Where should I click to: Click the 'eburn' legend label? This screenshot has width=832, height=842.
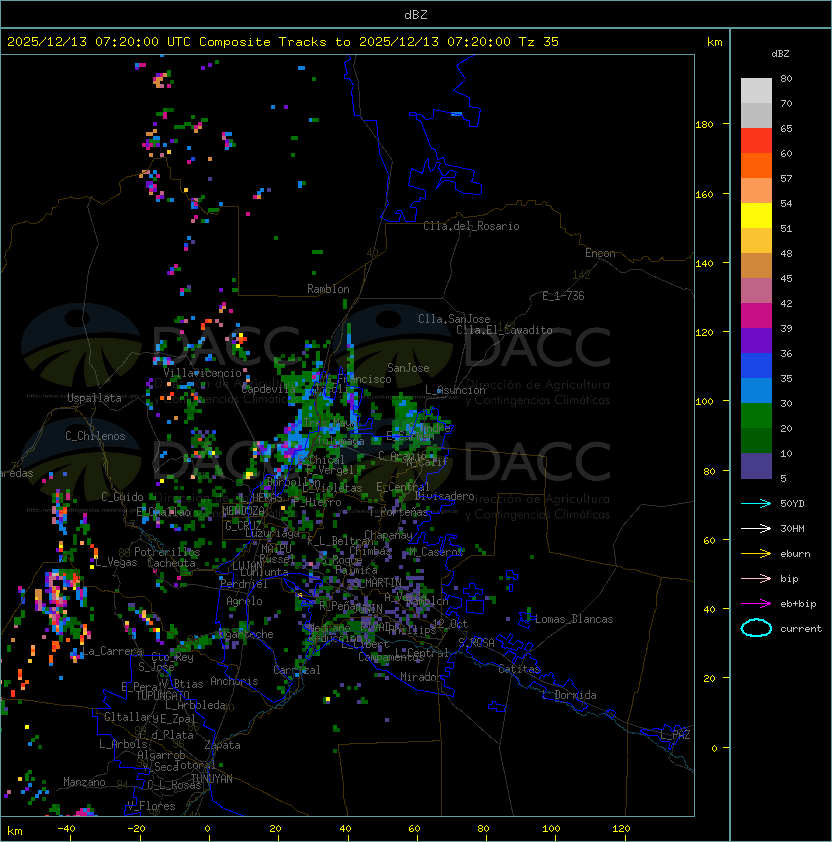click(x=795, y=554)
